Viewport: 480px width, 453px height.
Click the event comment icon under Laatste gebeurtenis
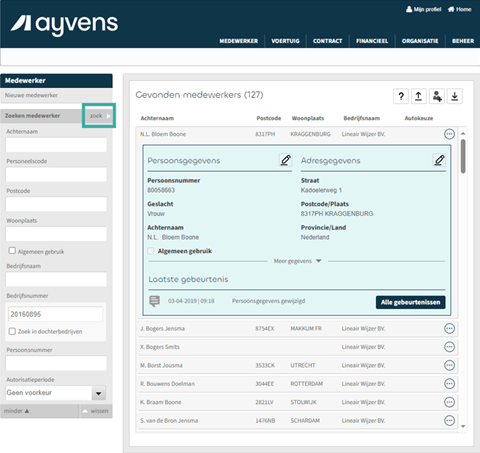[x=154, y=301]
